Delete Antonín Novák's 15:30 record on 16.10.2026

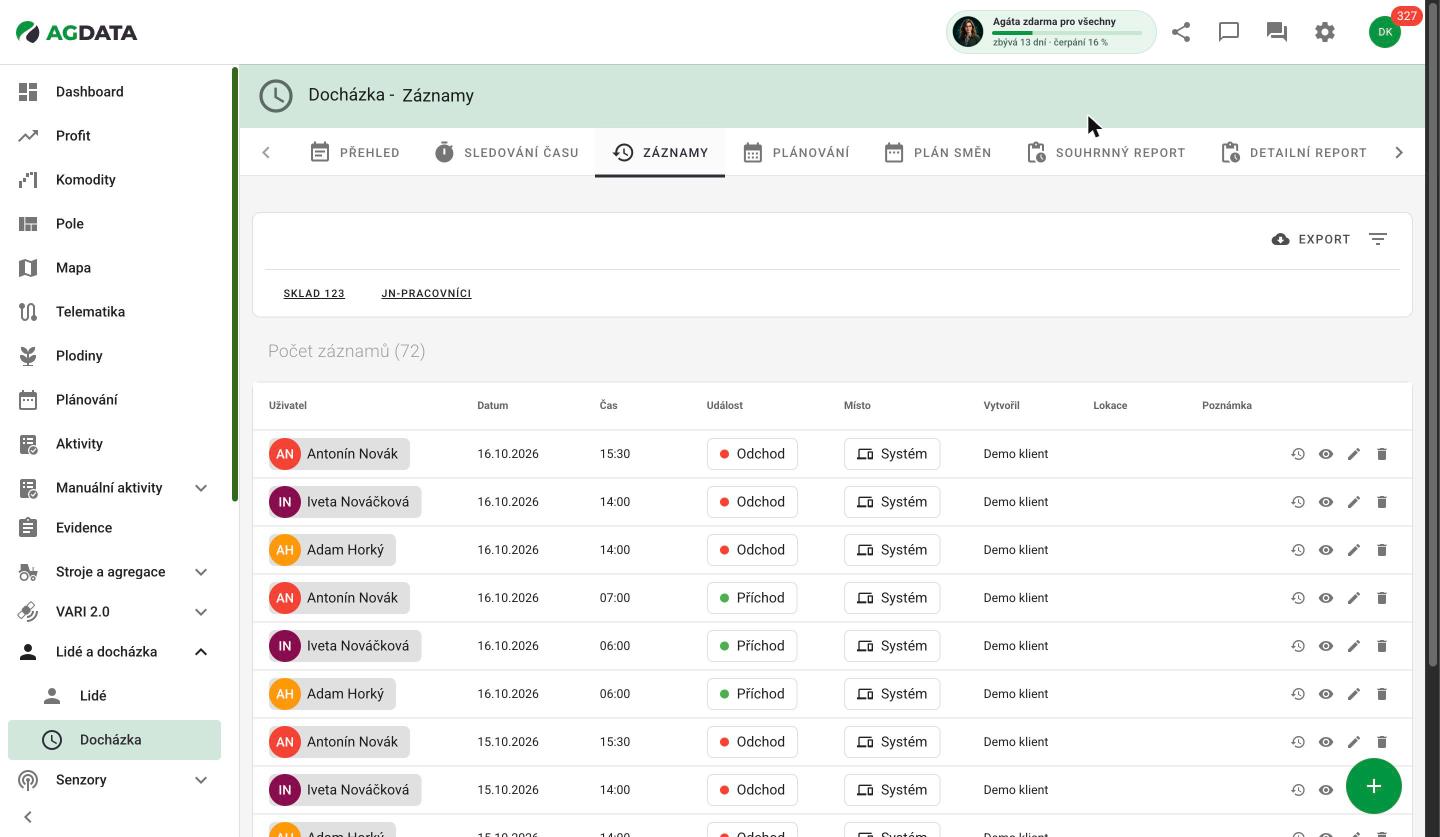coord(1382,454)
